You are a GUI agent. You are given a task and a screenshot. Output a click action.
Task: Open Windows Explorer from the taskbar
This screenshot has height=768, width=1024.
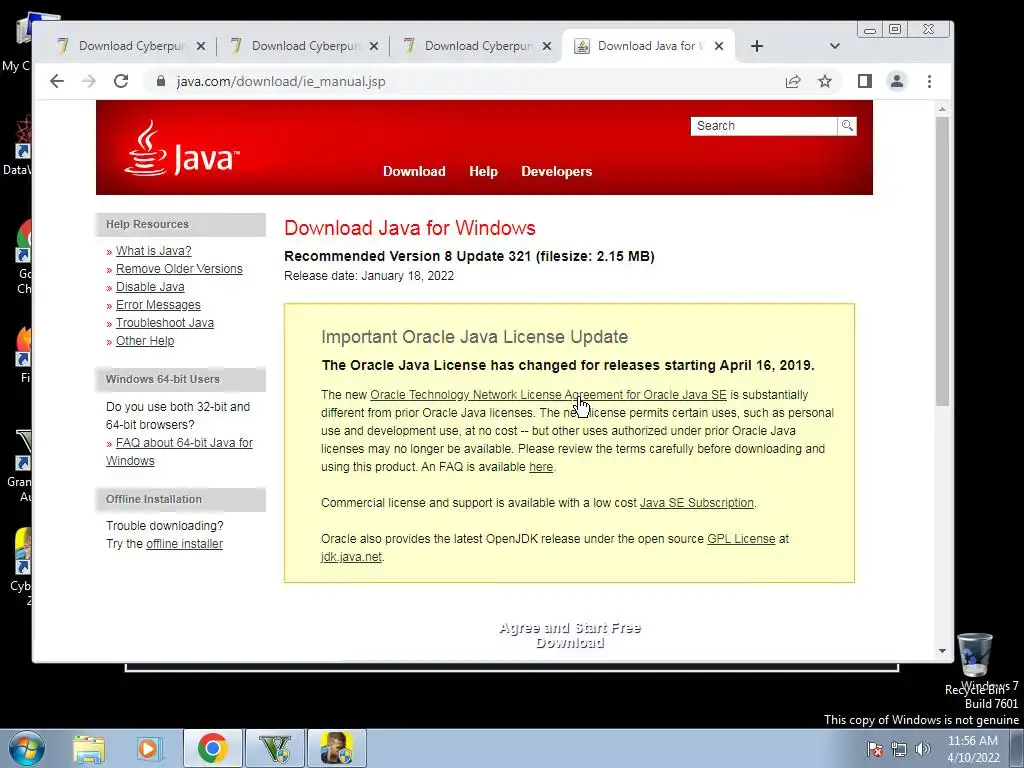[89, 748]
